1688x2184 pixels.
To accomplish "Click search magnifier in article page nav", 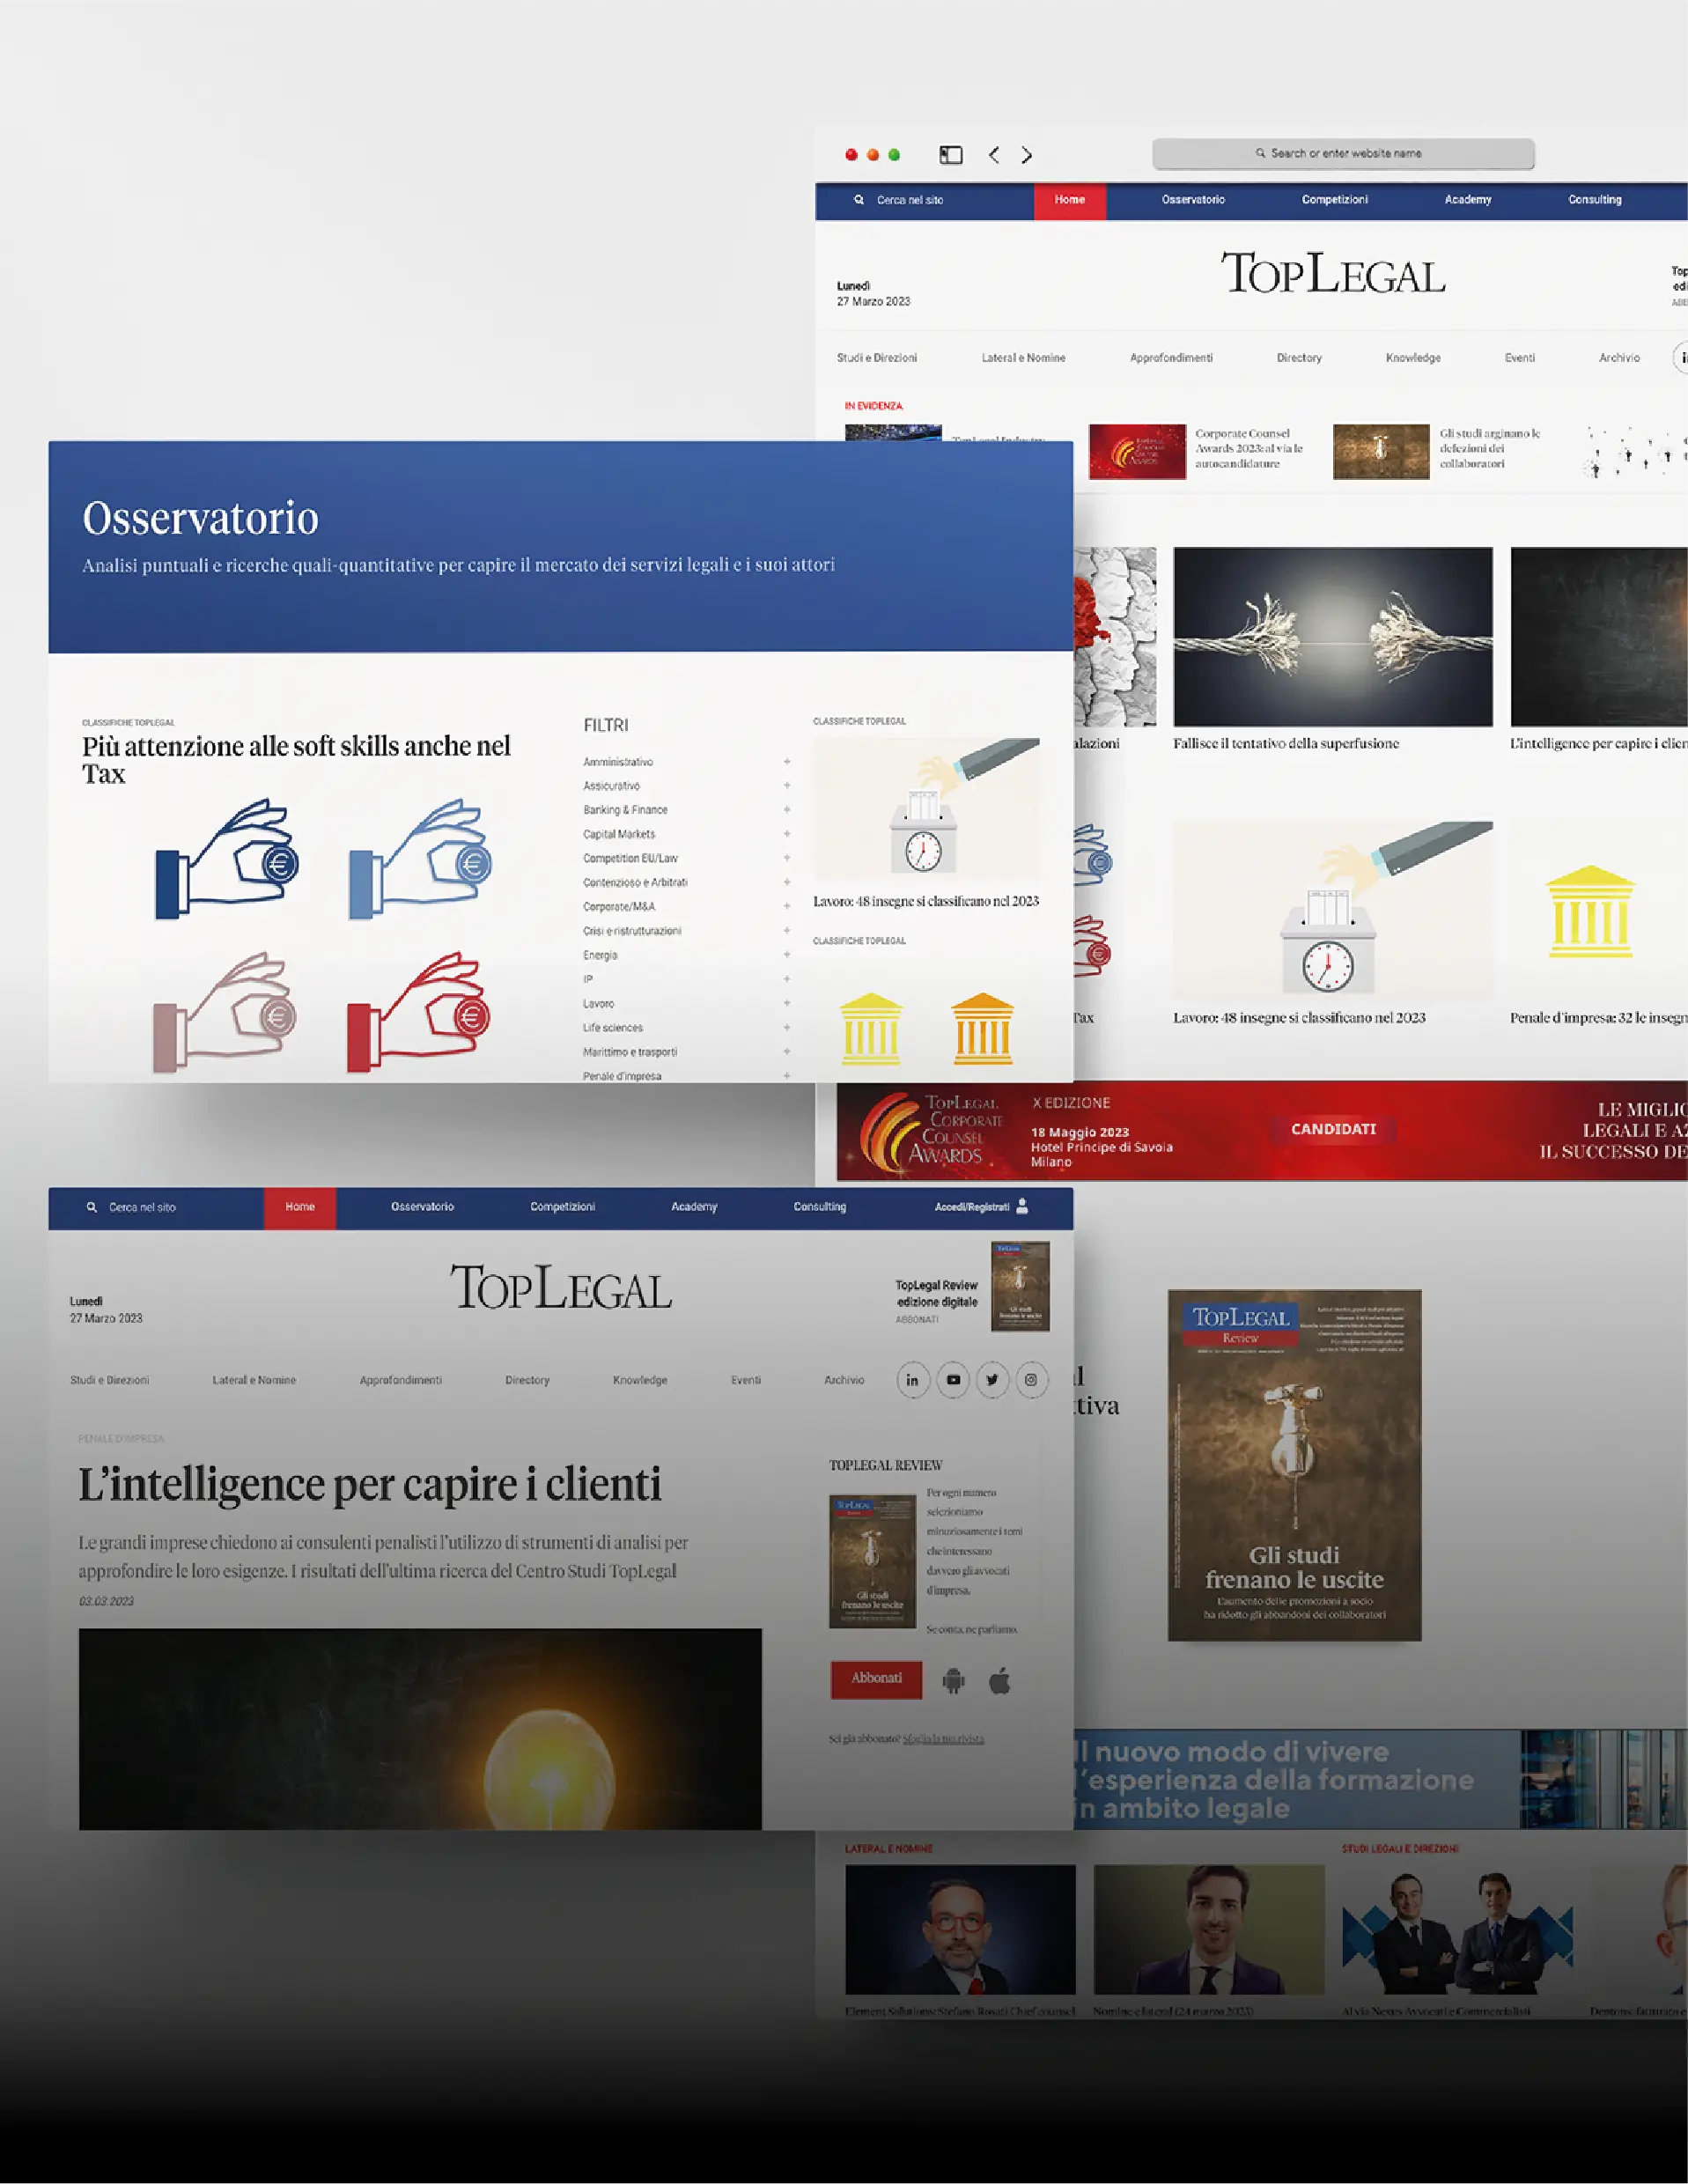I will (91, 1207).
